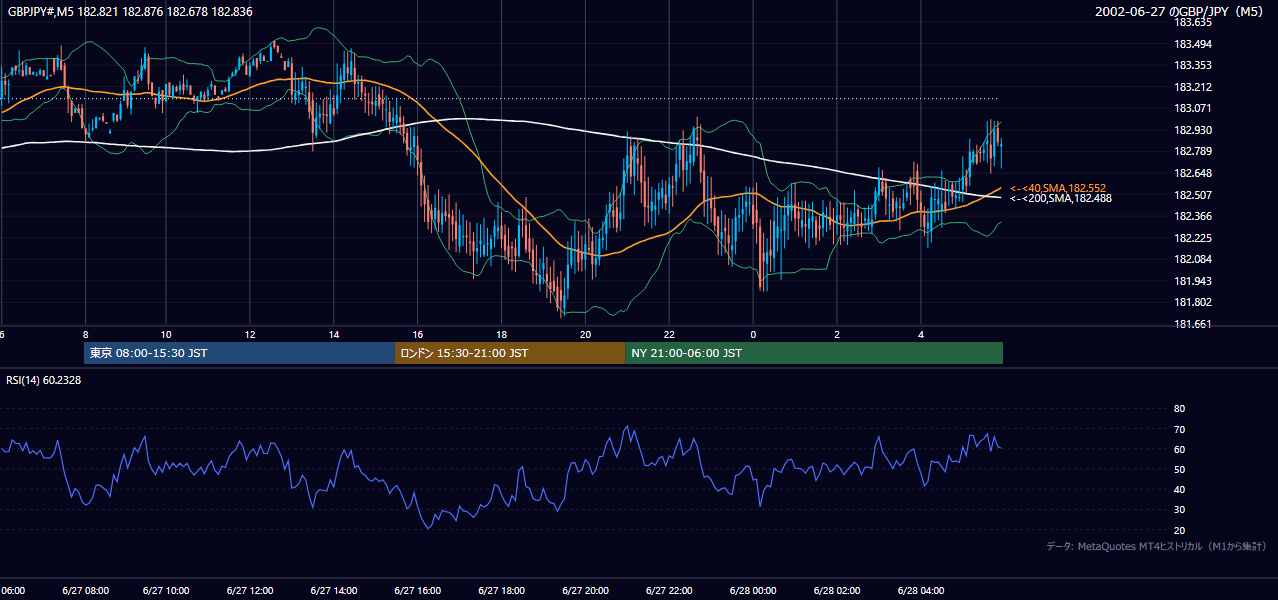Select the 東京 08:00-15:30 JST session bar
The height and width of the screenshot is (600, 1278).
[240, 353]
